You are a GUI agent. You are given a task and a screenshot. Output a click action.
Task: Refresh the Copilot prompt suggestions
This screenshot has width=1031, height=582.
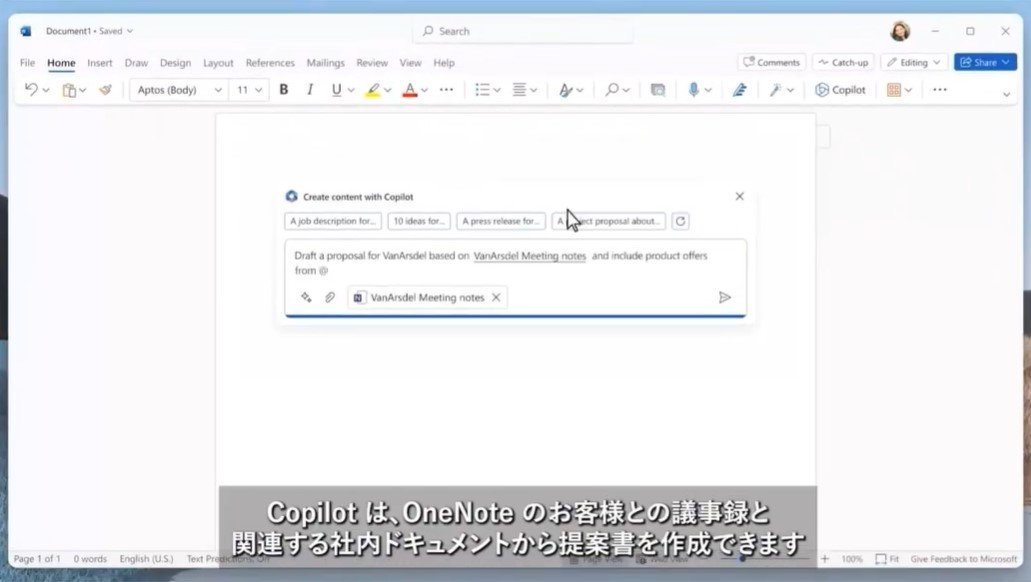pyautogui.click(x=681, y=221)
